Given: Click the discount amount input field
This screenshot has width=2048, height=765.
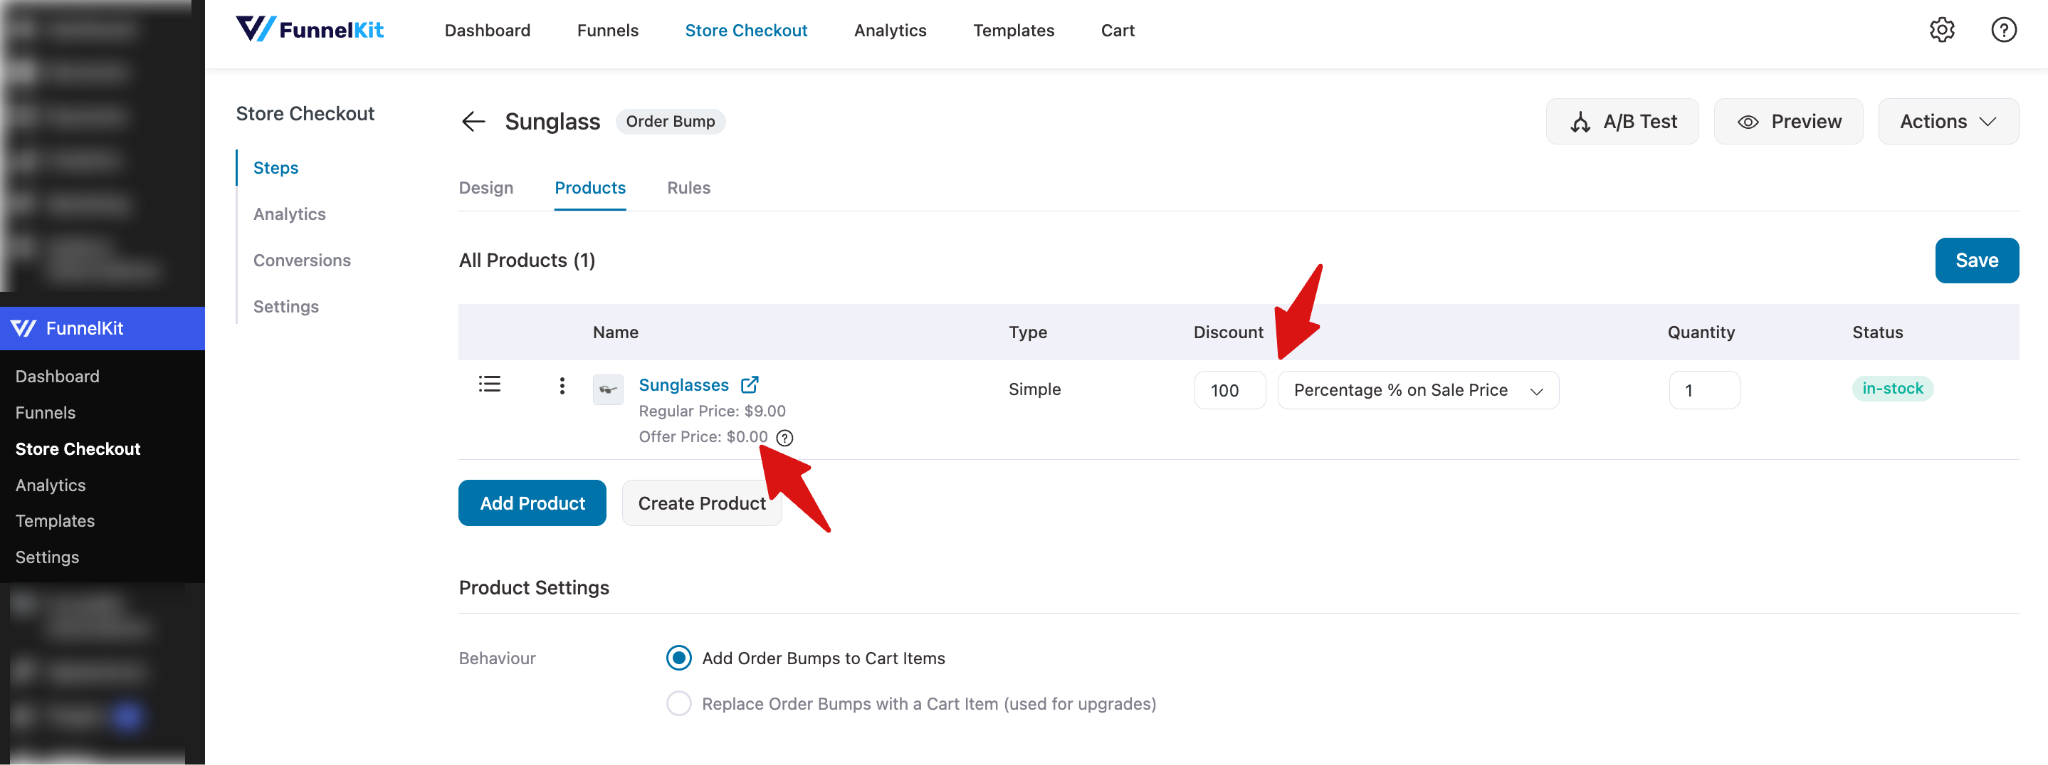Looking at the screenshot, I should click(x=1230, y=390).
